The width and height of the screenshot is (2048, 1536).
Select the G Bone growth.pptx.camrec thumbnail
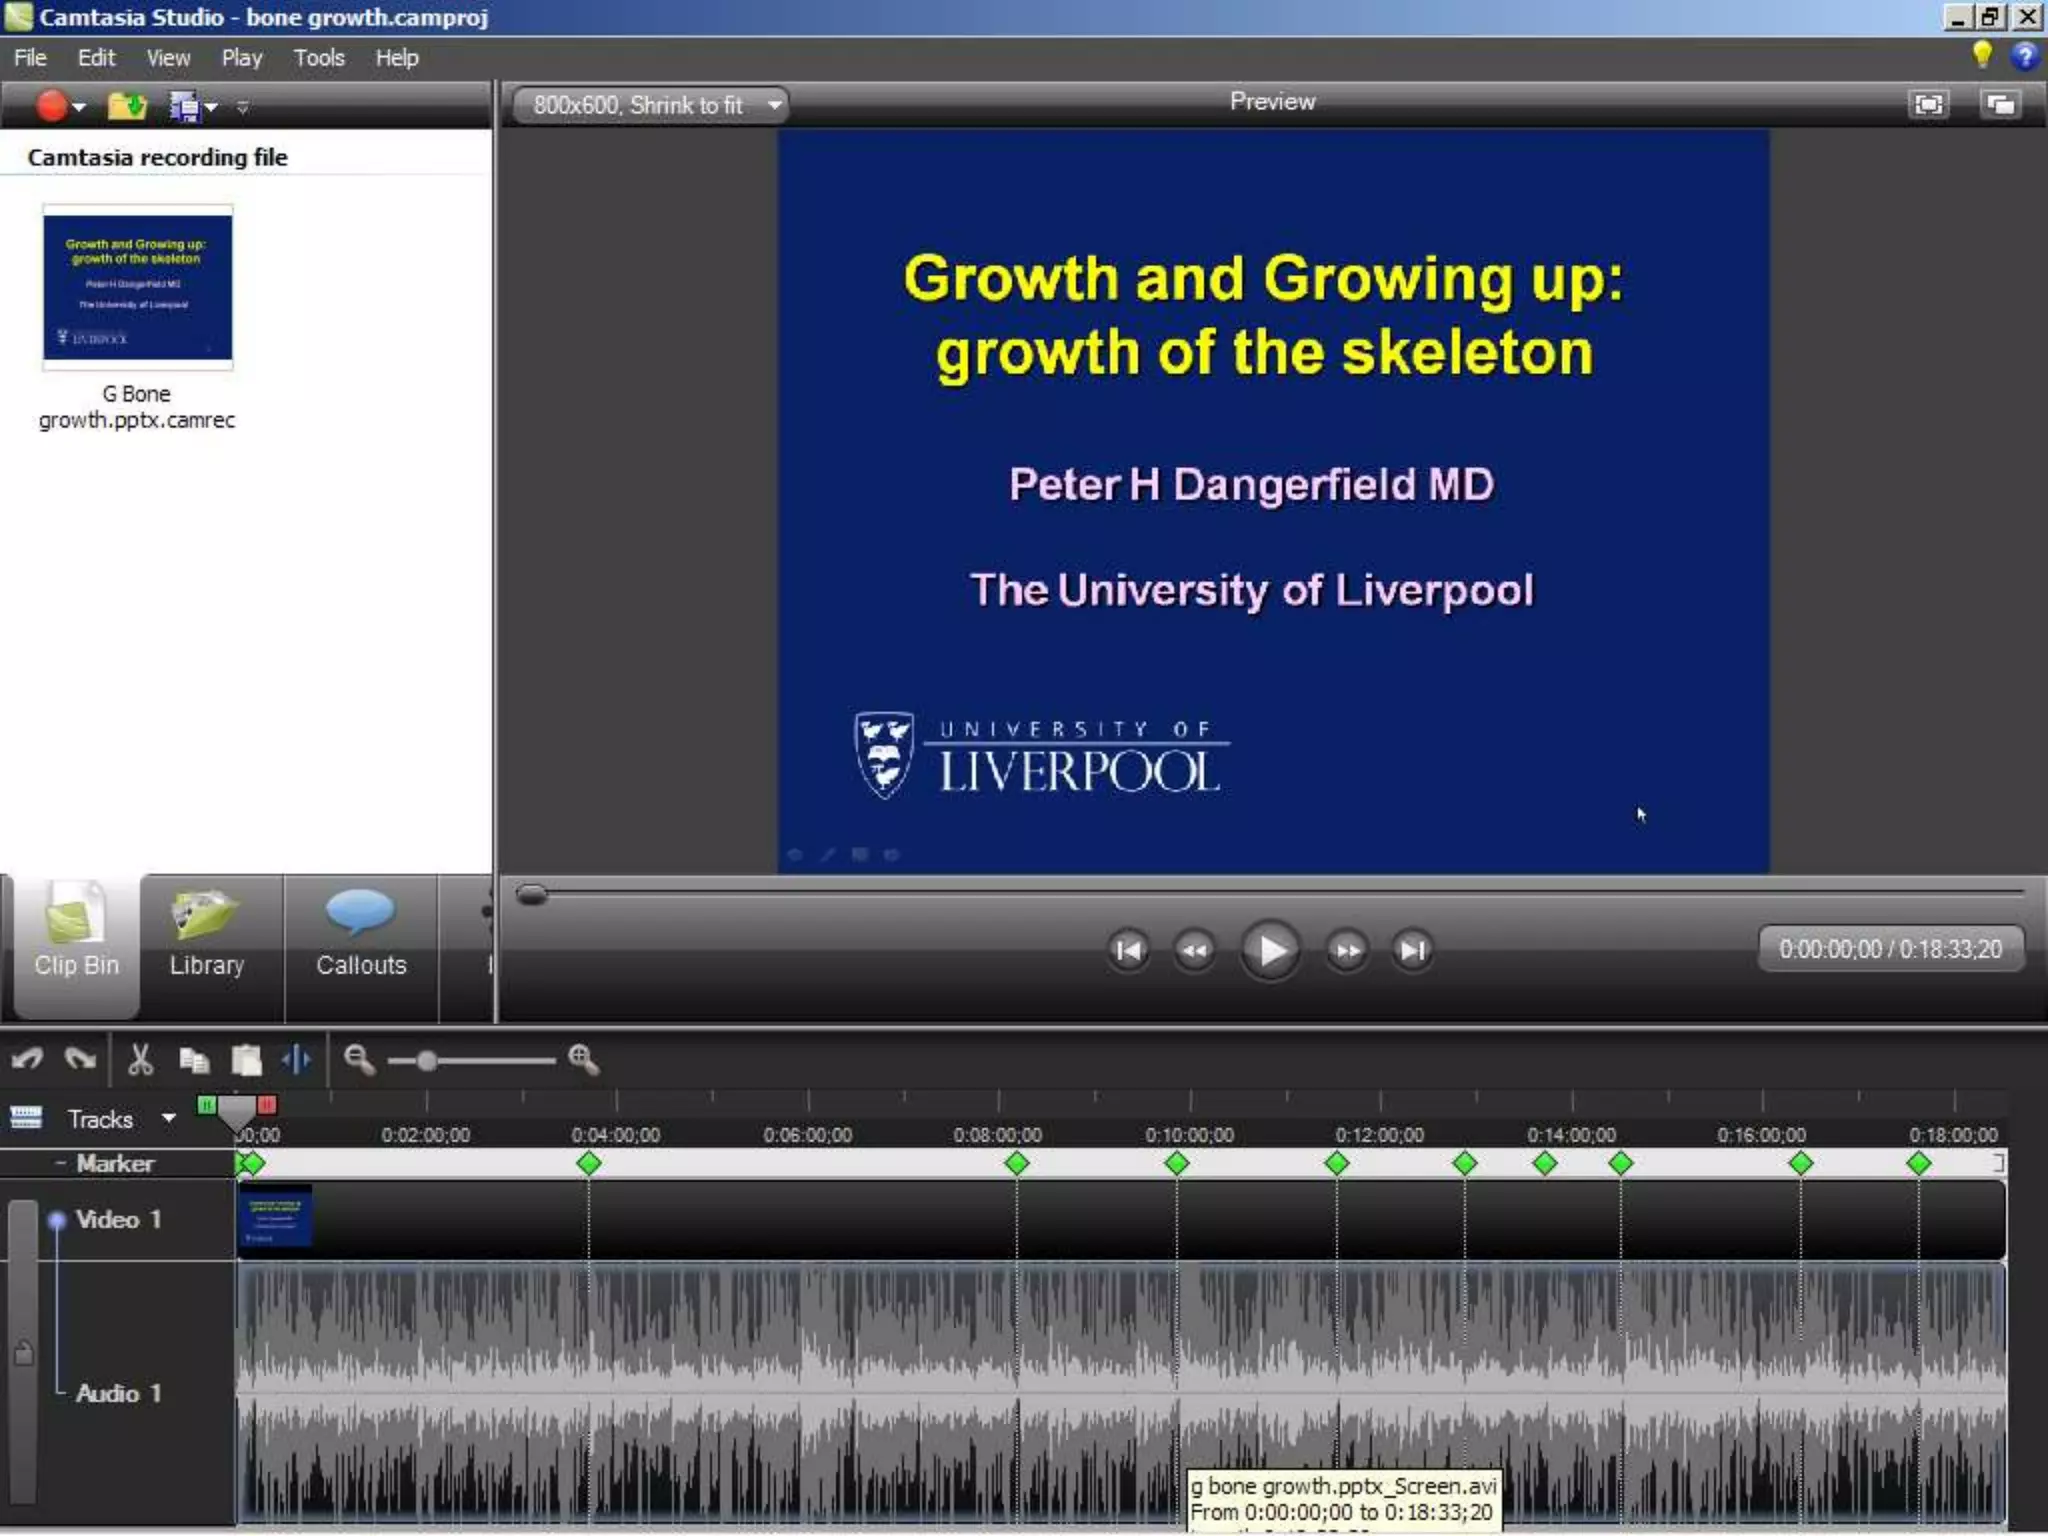pyautogui.click(x=137, y=288)
